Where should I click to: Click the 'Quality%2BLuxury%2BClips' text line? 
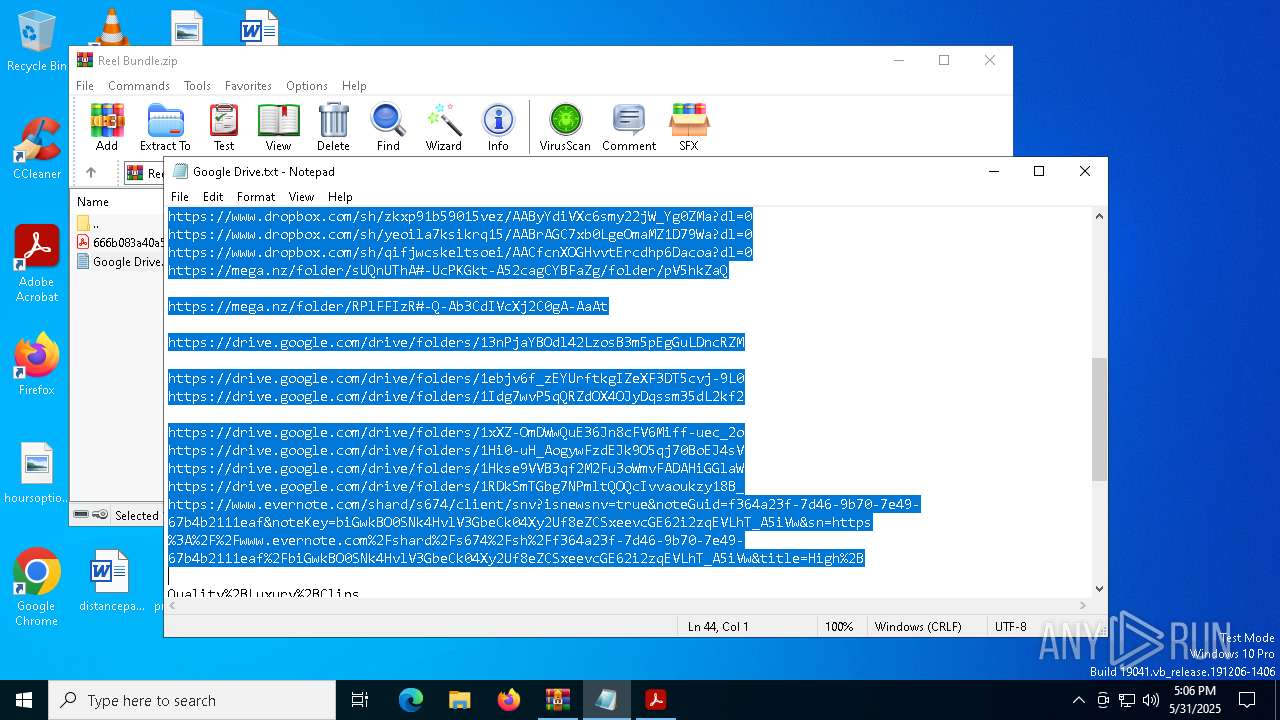pos(263,593)
